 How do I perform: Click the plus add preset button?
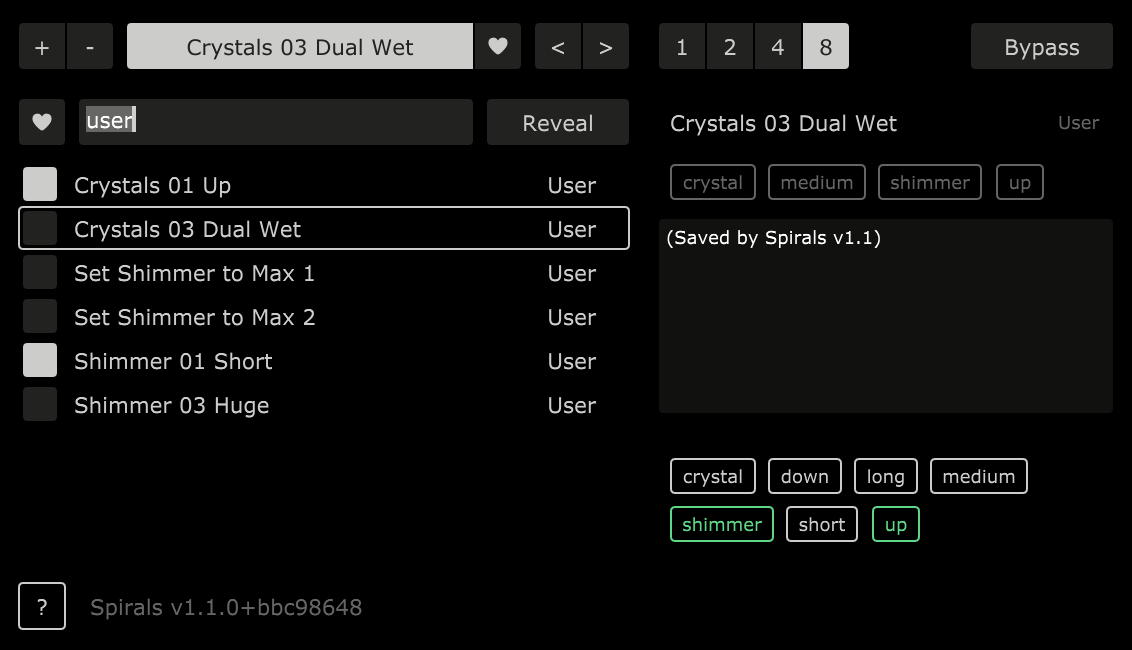[x=42, y=47]
